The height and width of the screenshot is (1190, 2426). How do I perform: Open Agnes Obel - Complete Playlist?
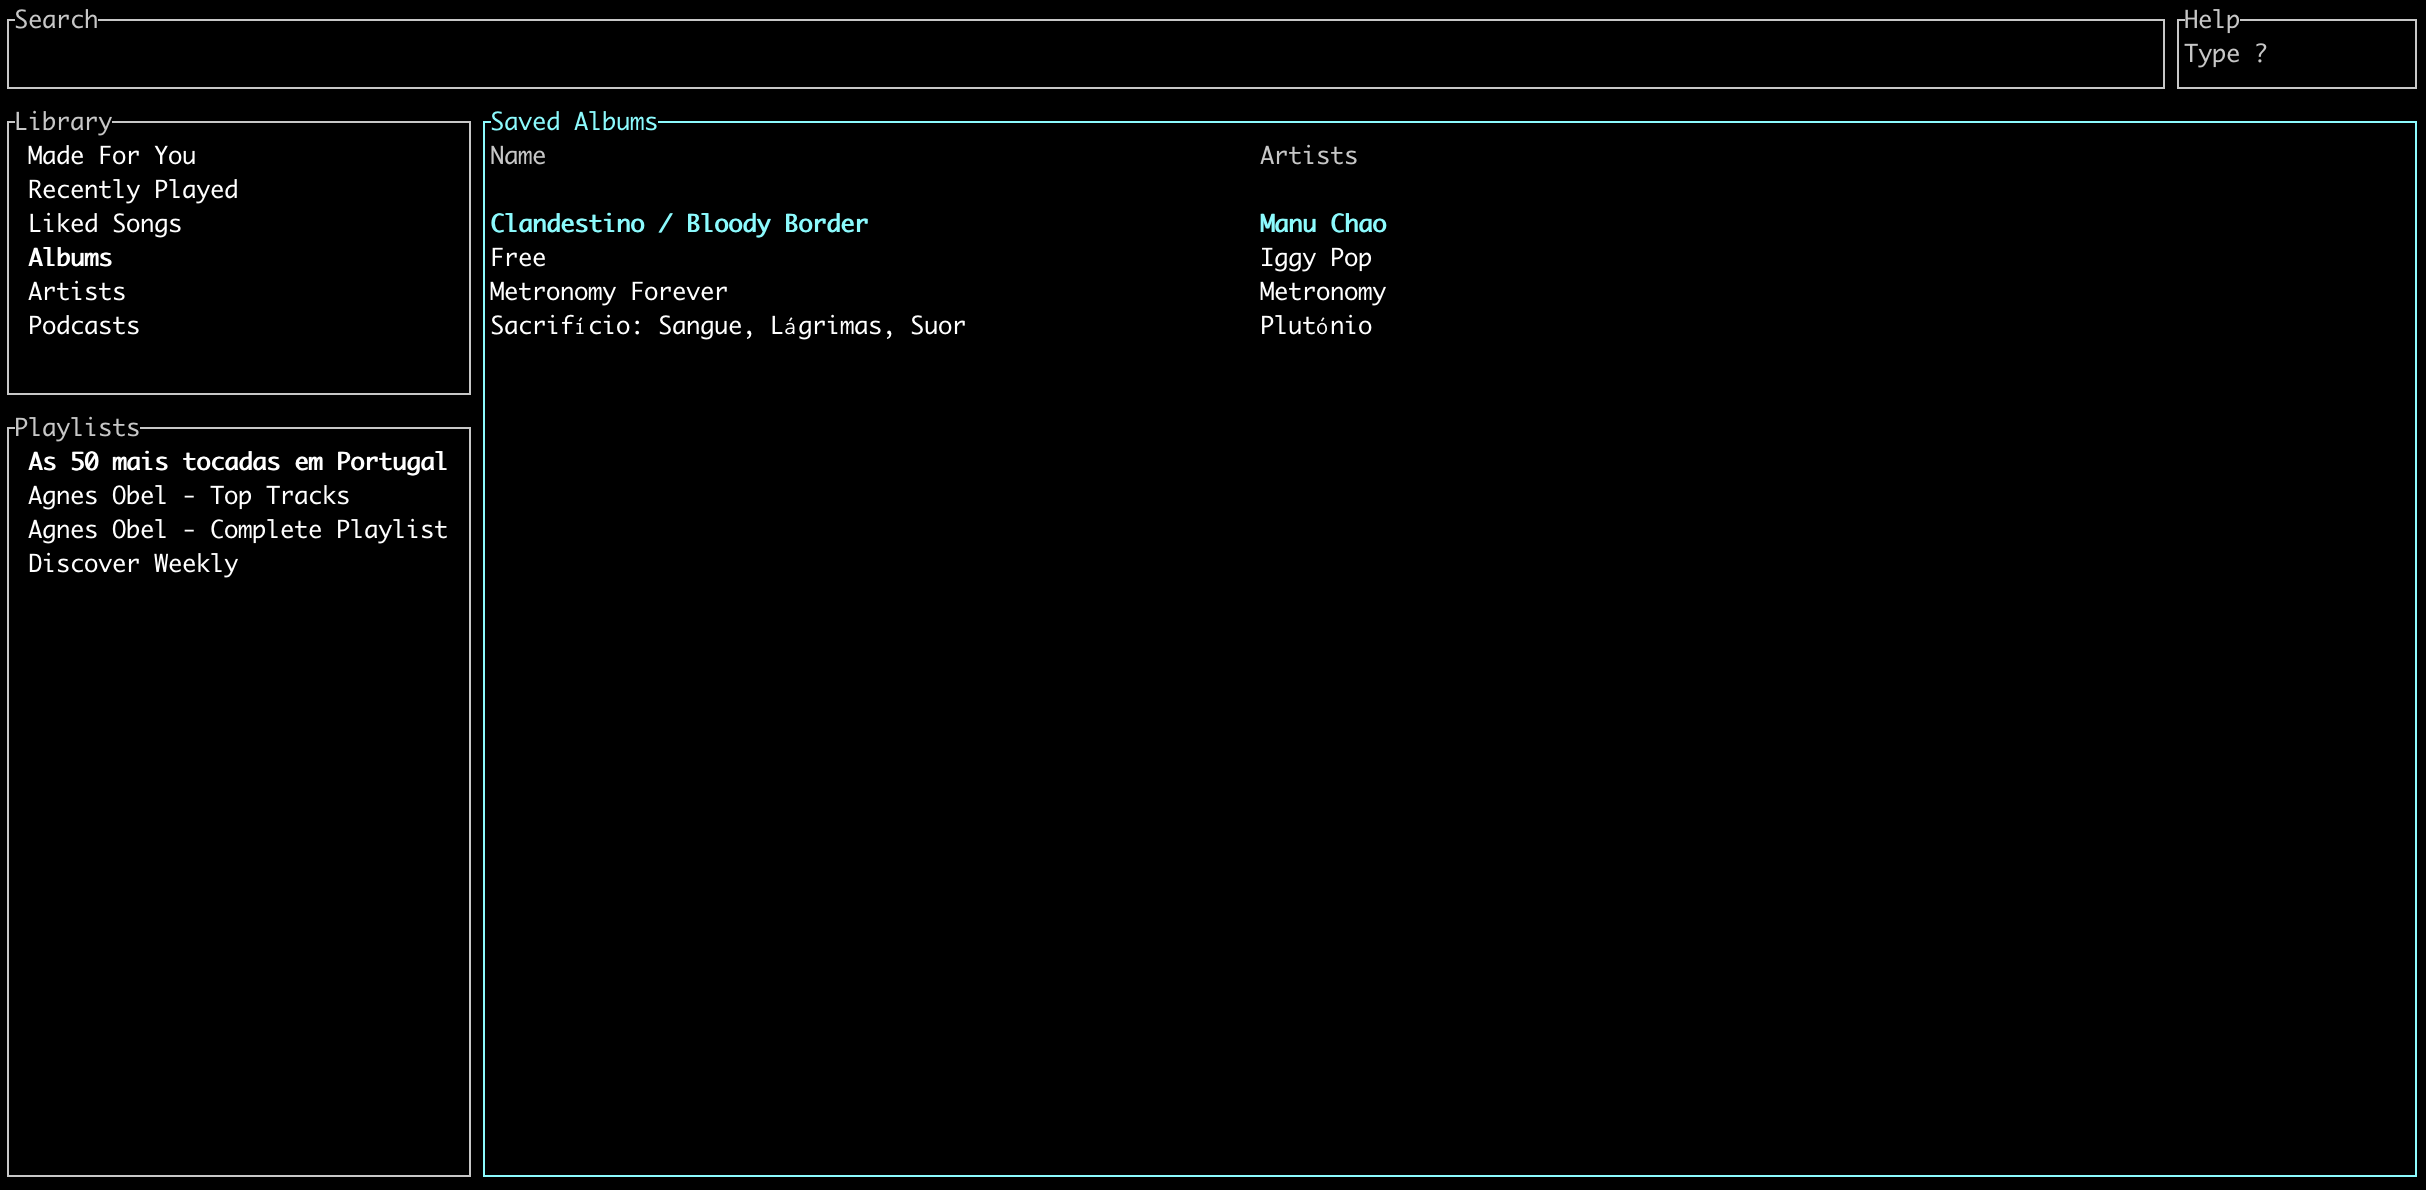(237, 529)
